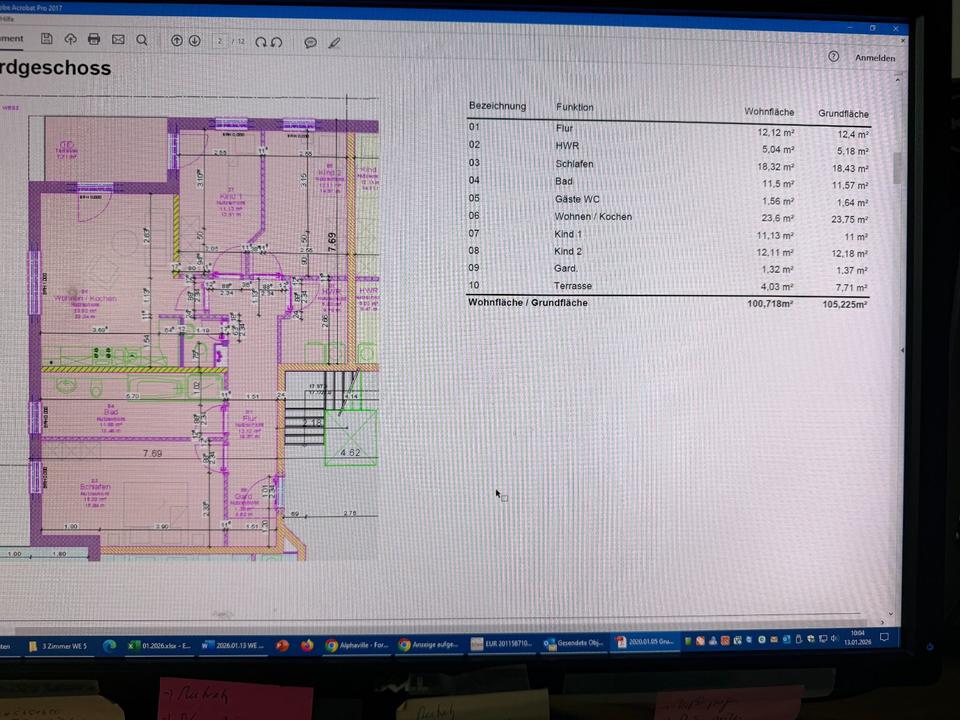960x720 pixels.
Task: Rotate page counterclockwise icon
Action: point(276,42)
